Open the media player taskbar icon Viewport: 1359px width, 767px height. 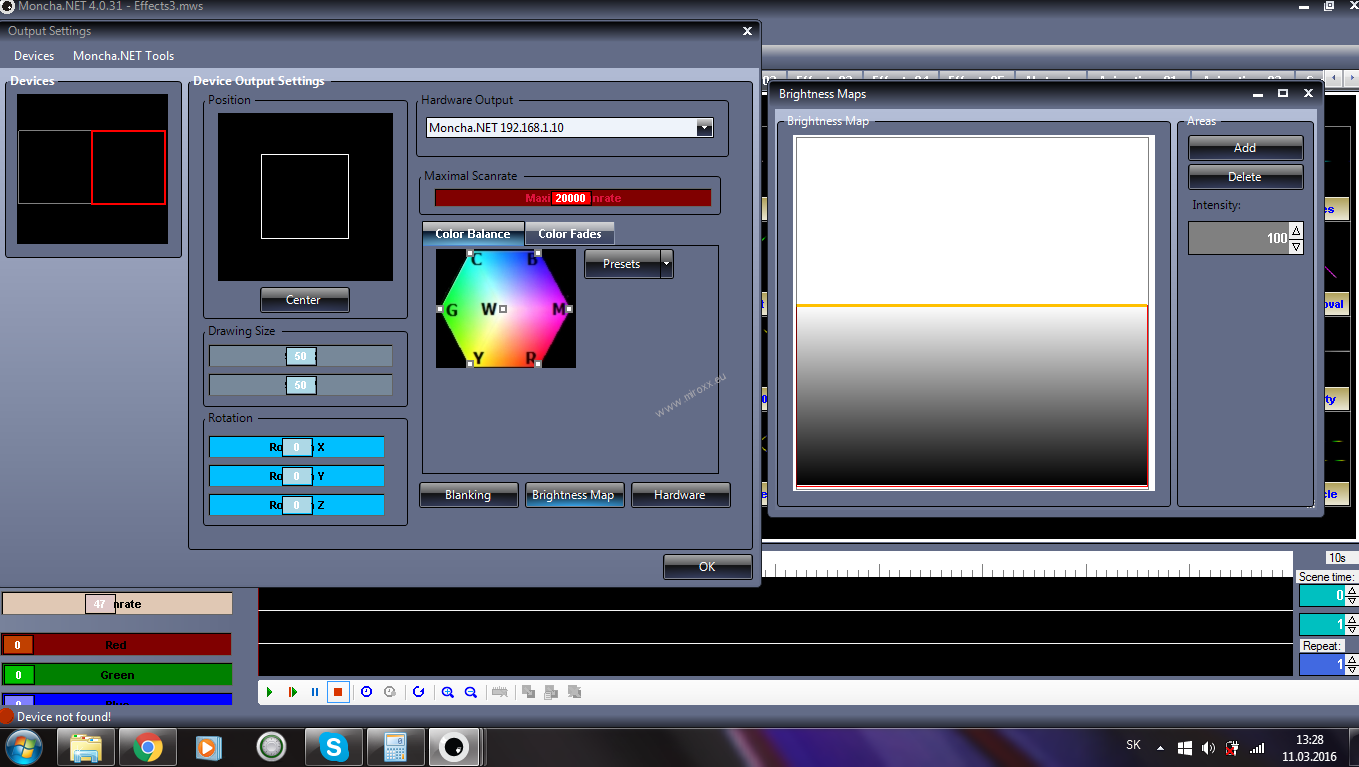(x=209, y=747)
